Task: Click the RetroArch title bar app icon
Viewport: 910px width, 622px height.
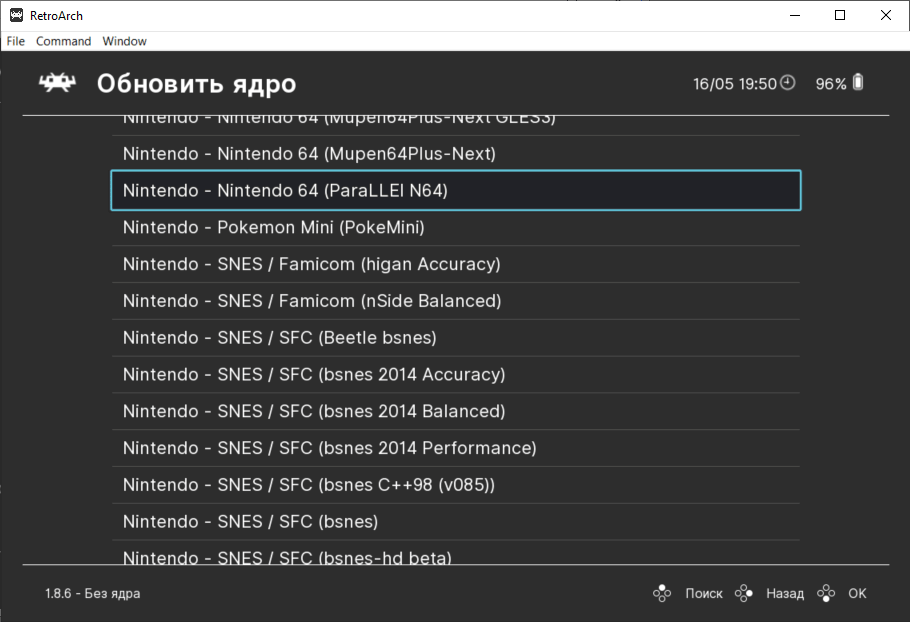Action: tap(16, 16)
